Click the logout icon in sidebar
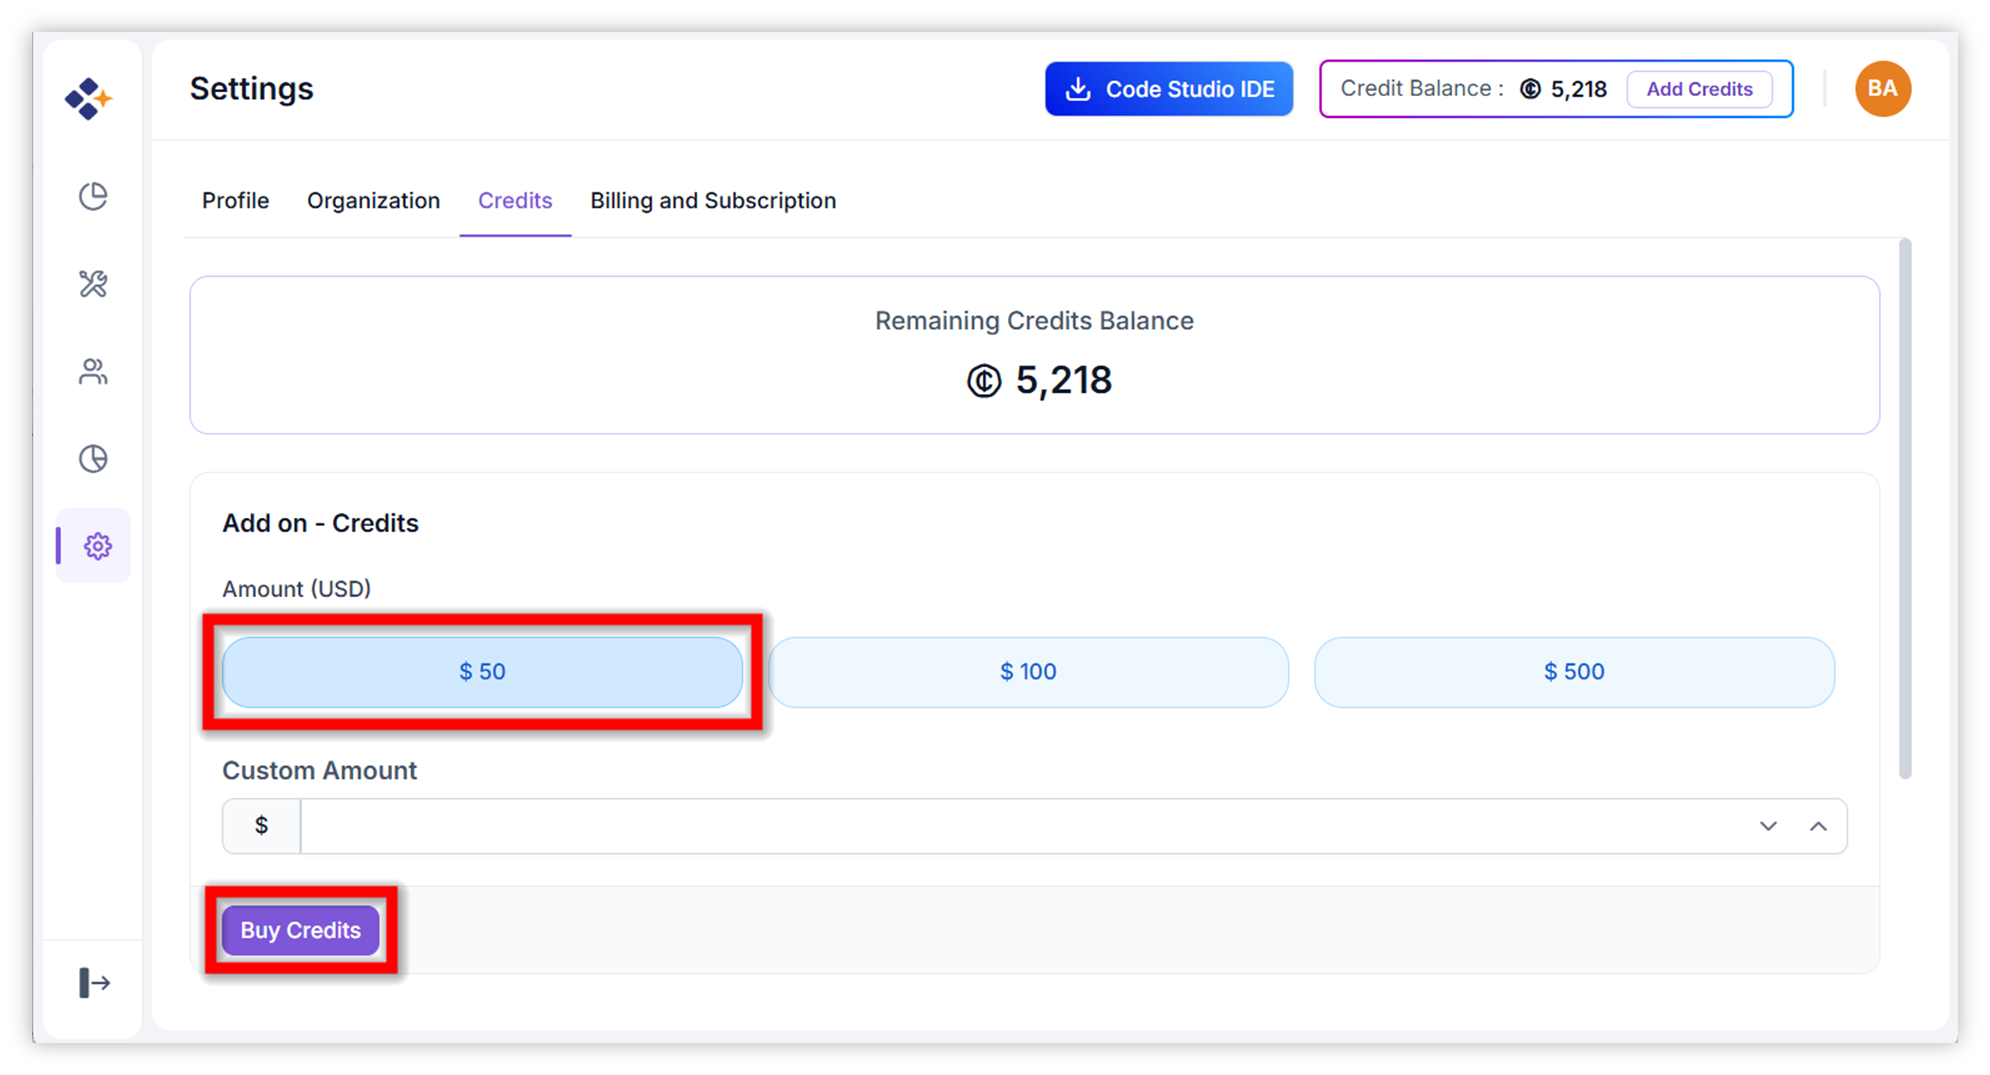This screenshot has width=1990, height=1075. coord(94,983)
